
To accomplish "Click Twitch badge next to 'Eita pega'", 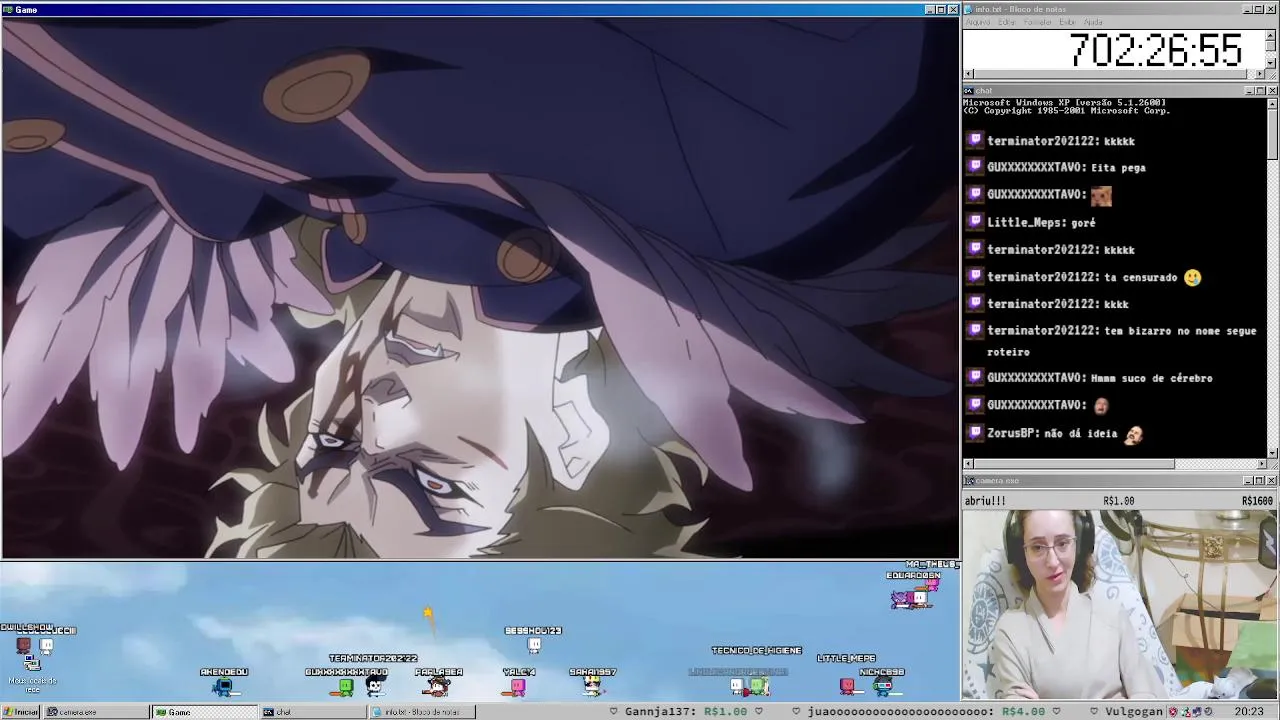I will 975,167.
